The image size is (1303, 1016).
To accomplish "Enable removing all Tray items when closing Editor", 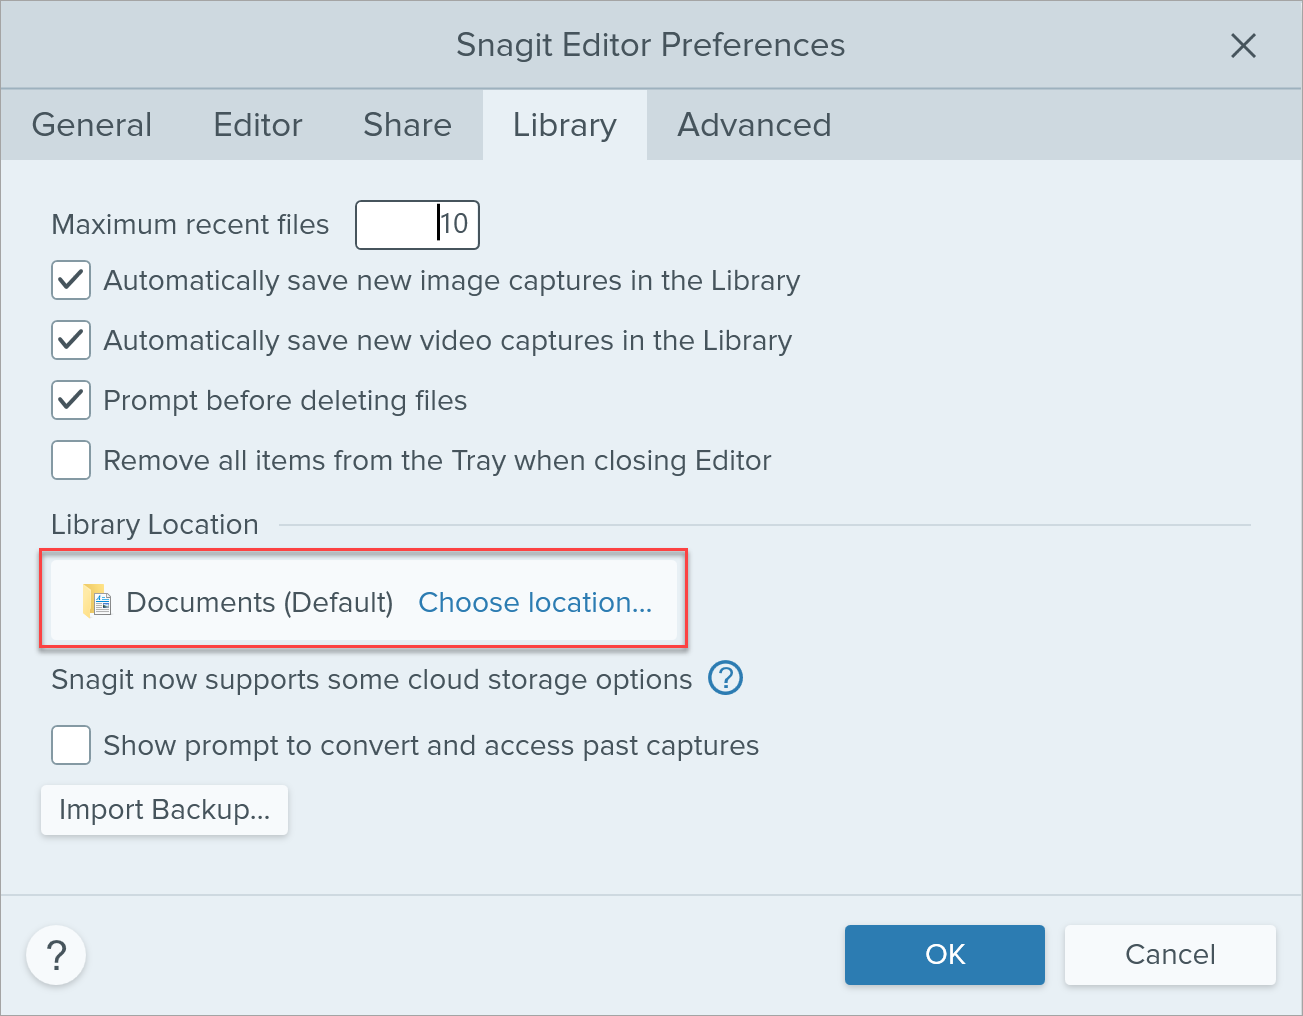I will click(x=70, y=460).
